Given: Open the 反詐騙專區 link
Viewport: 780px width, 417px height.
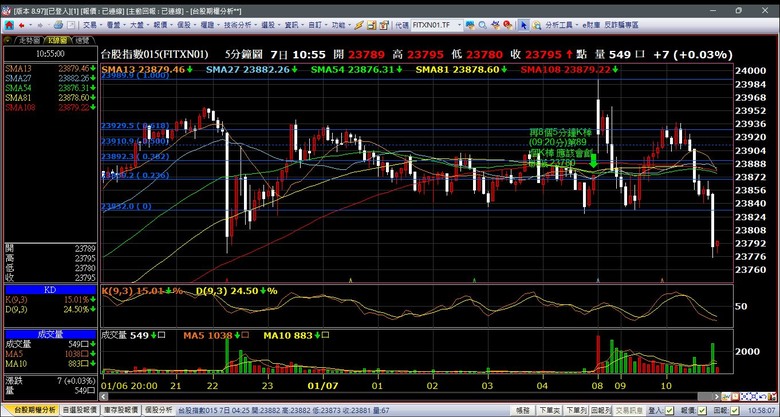Looking at the screenshot, I should (x=621, y=25).
